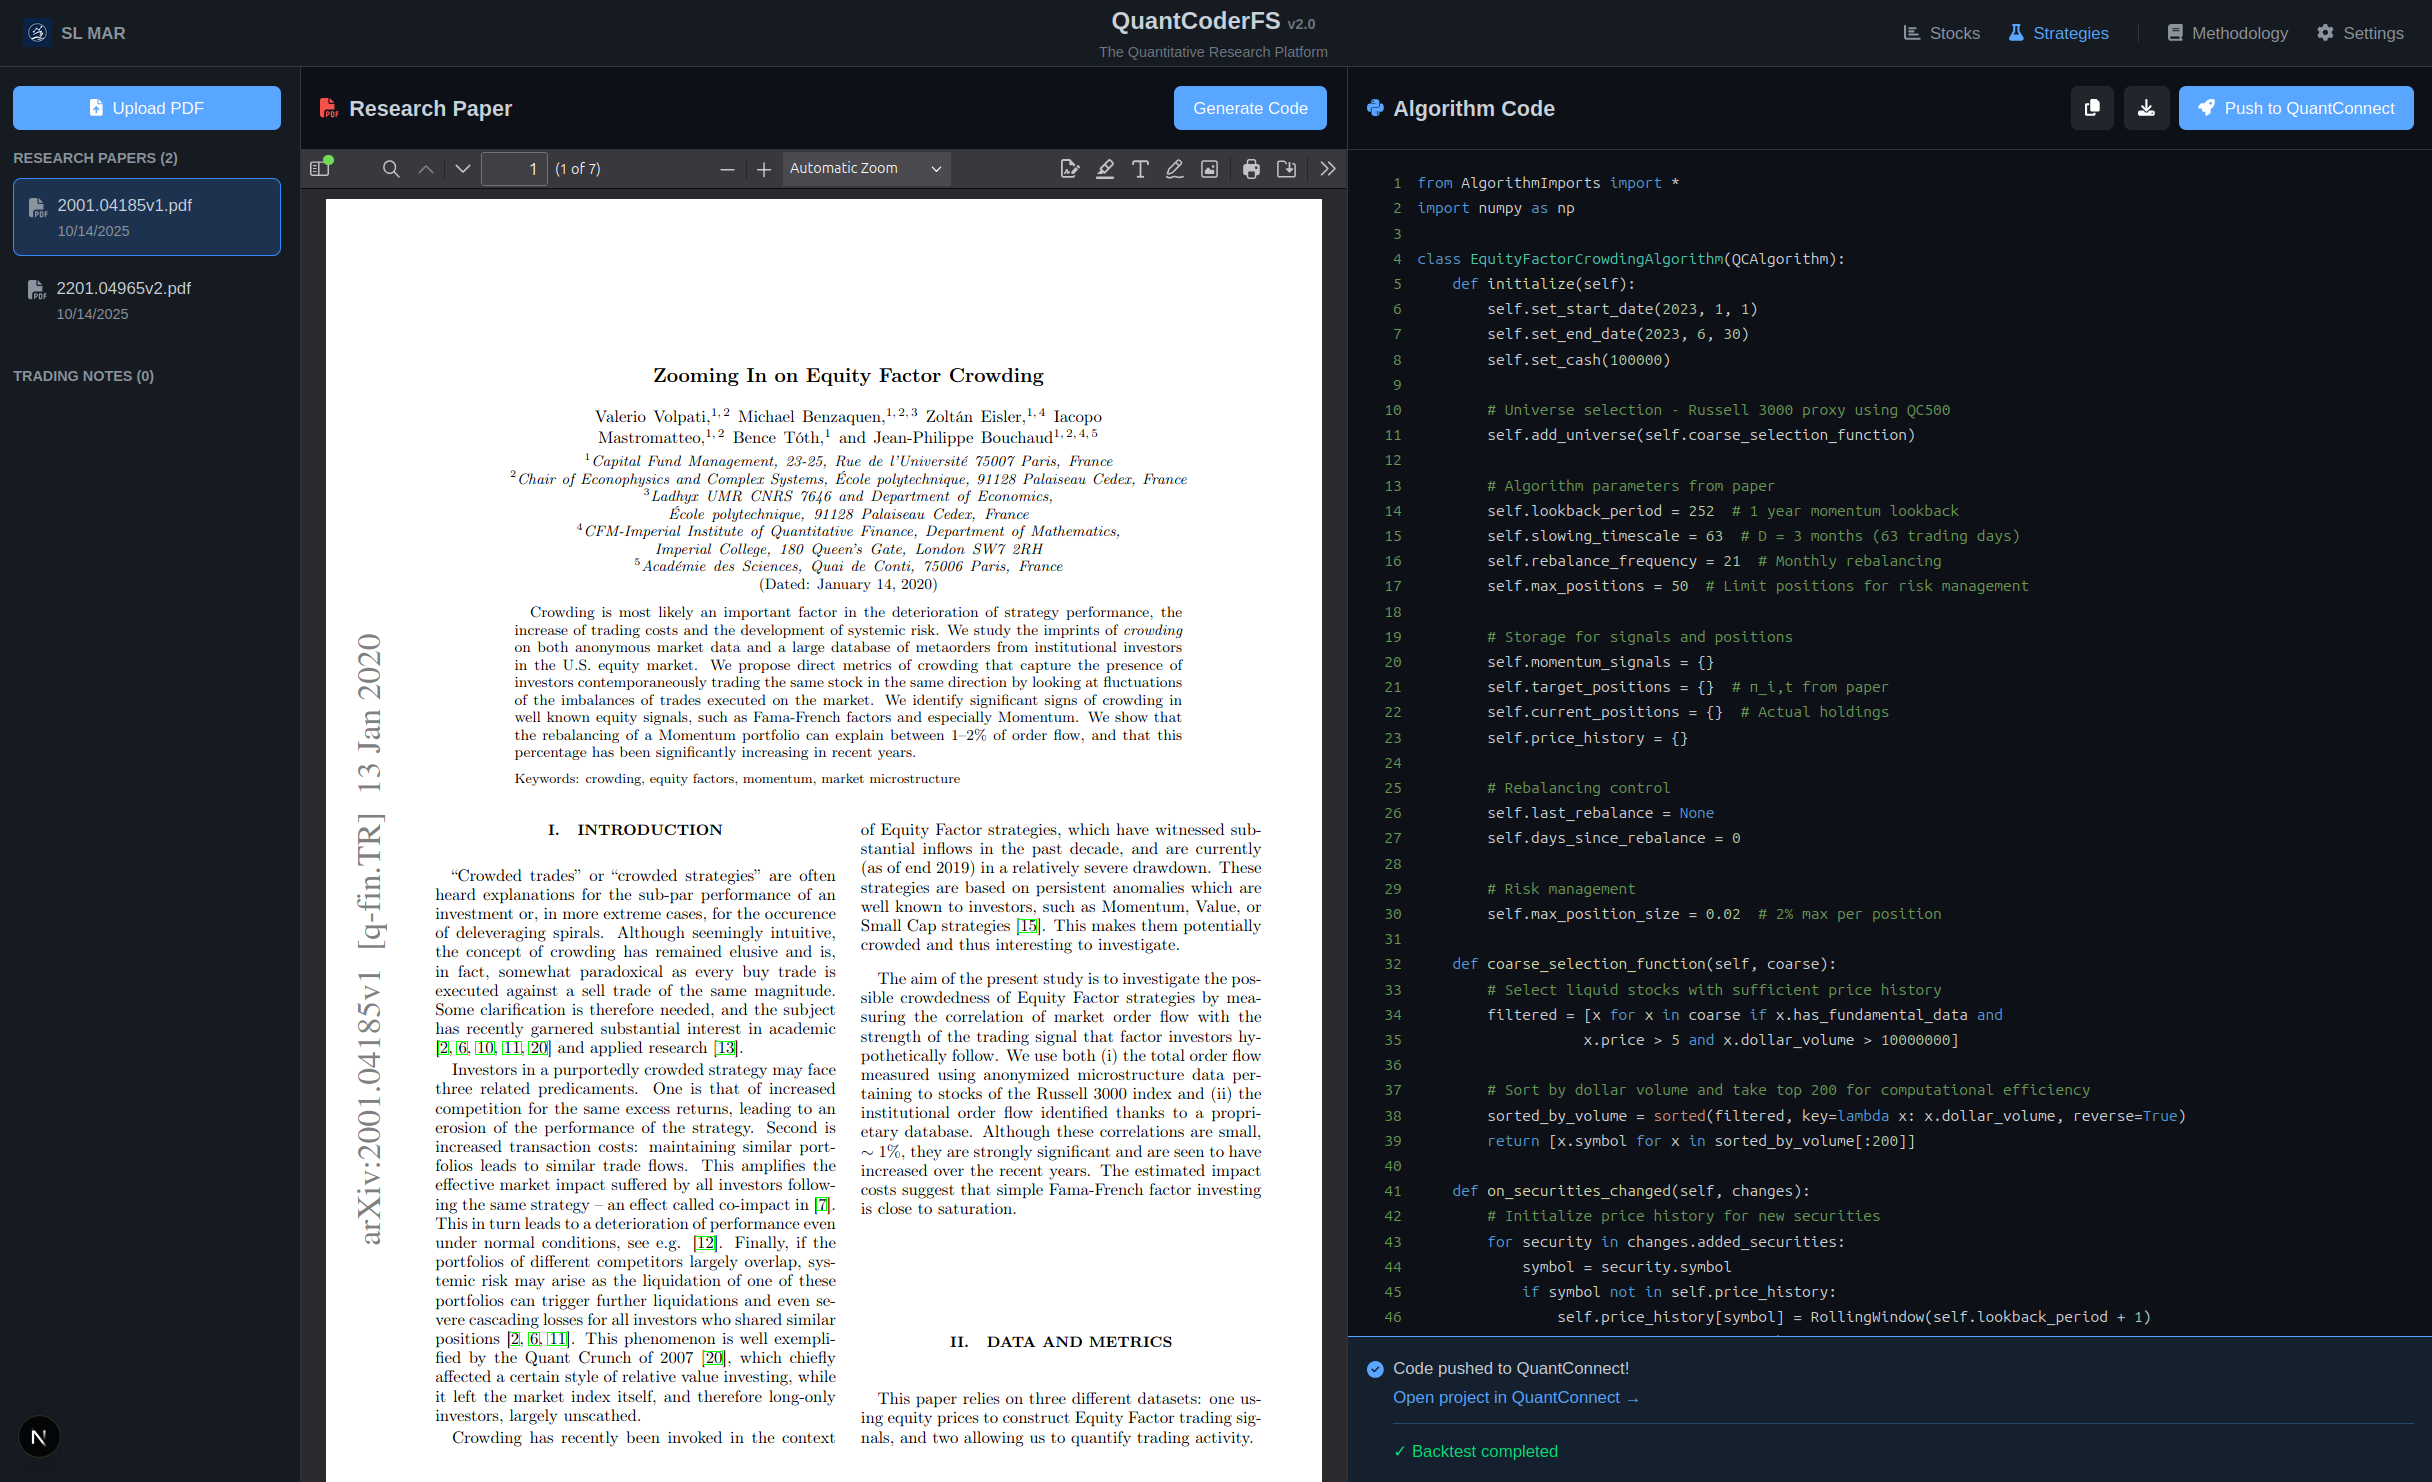Expand more PDF tools with the double chevron
The height and width of the screenshot is (1482, 2432).
coord(1327,168)
